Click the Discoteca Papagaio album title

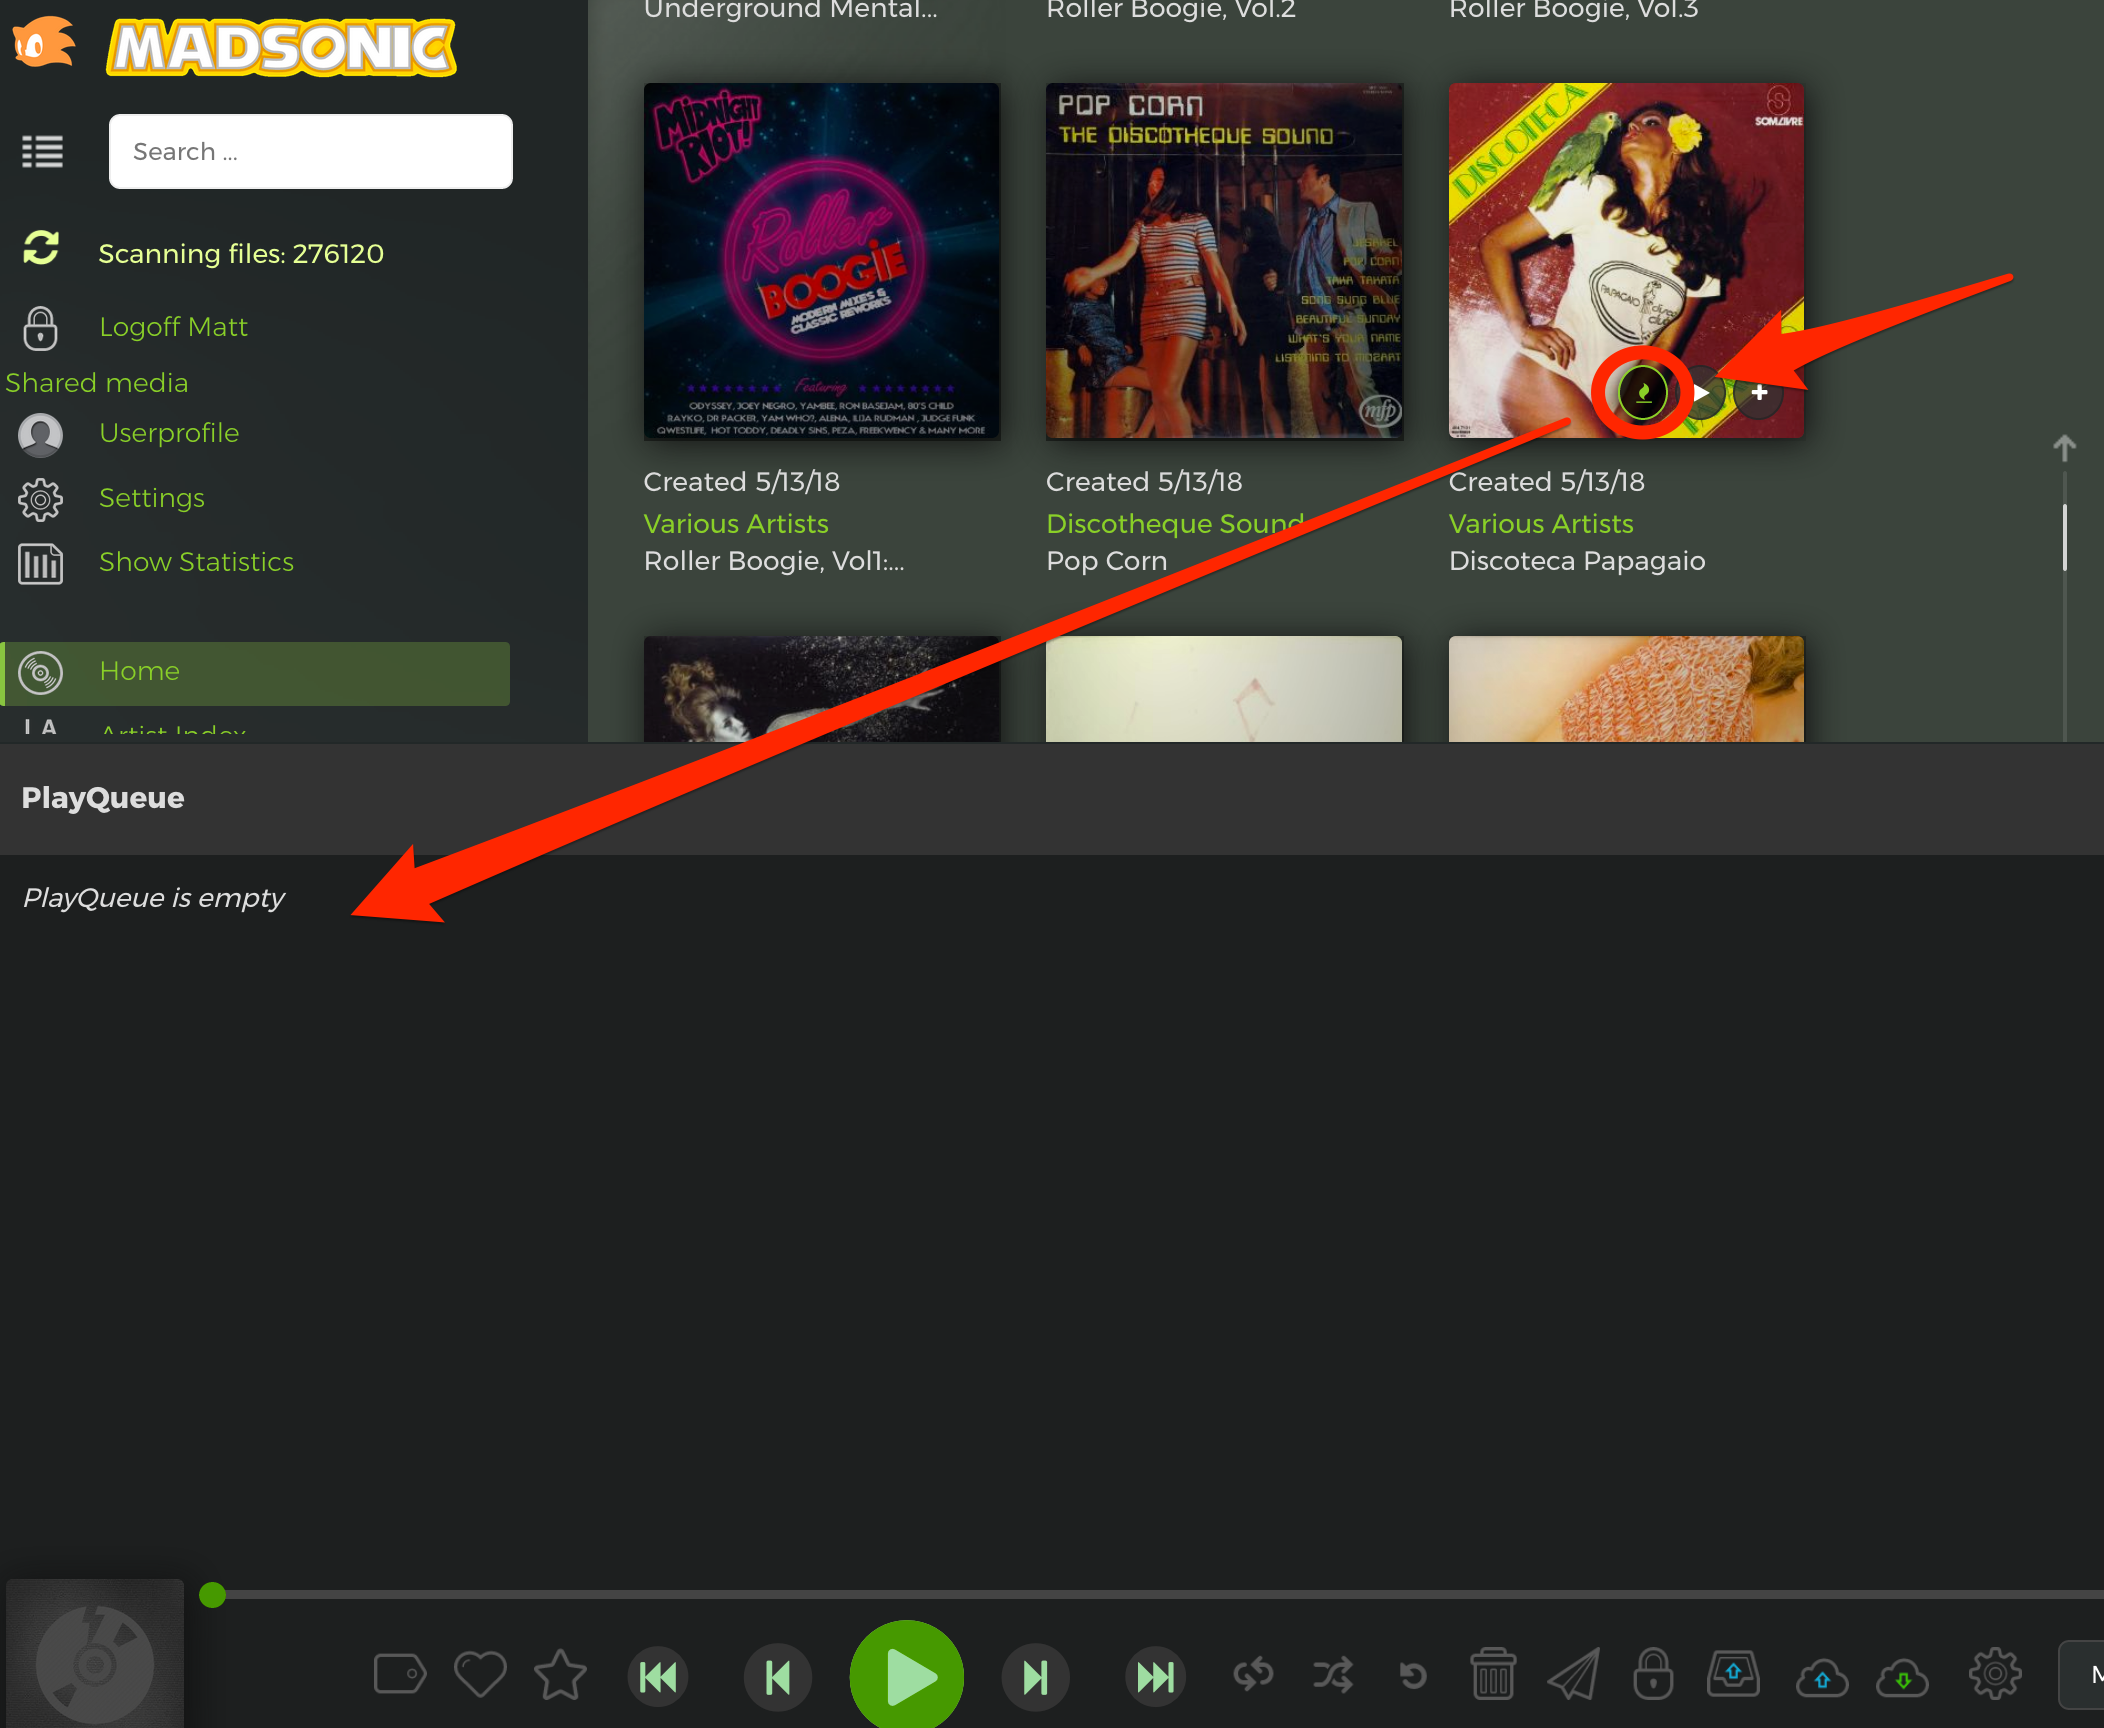tap(1577, 561)
